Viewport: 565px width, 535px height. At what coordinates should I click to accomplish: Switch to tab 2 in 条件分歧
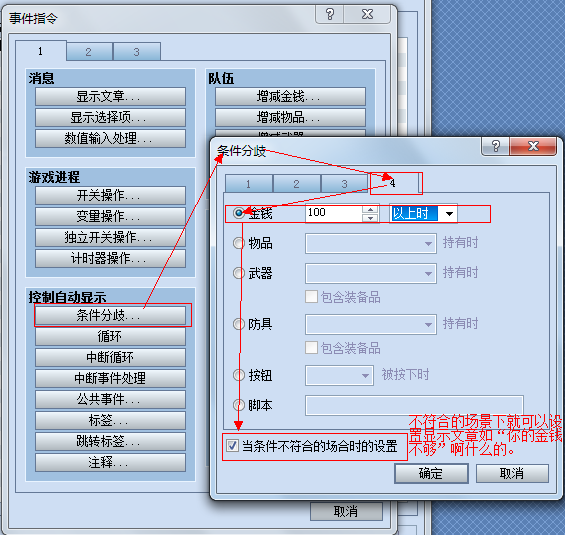coord(297,184)
